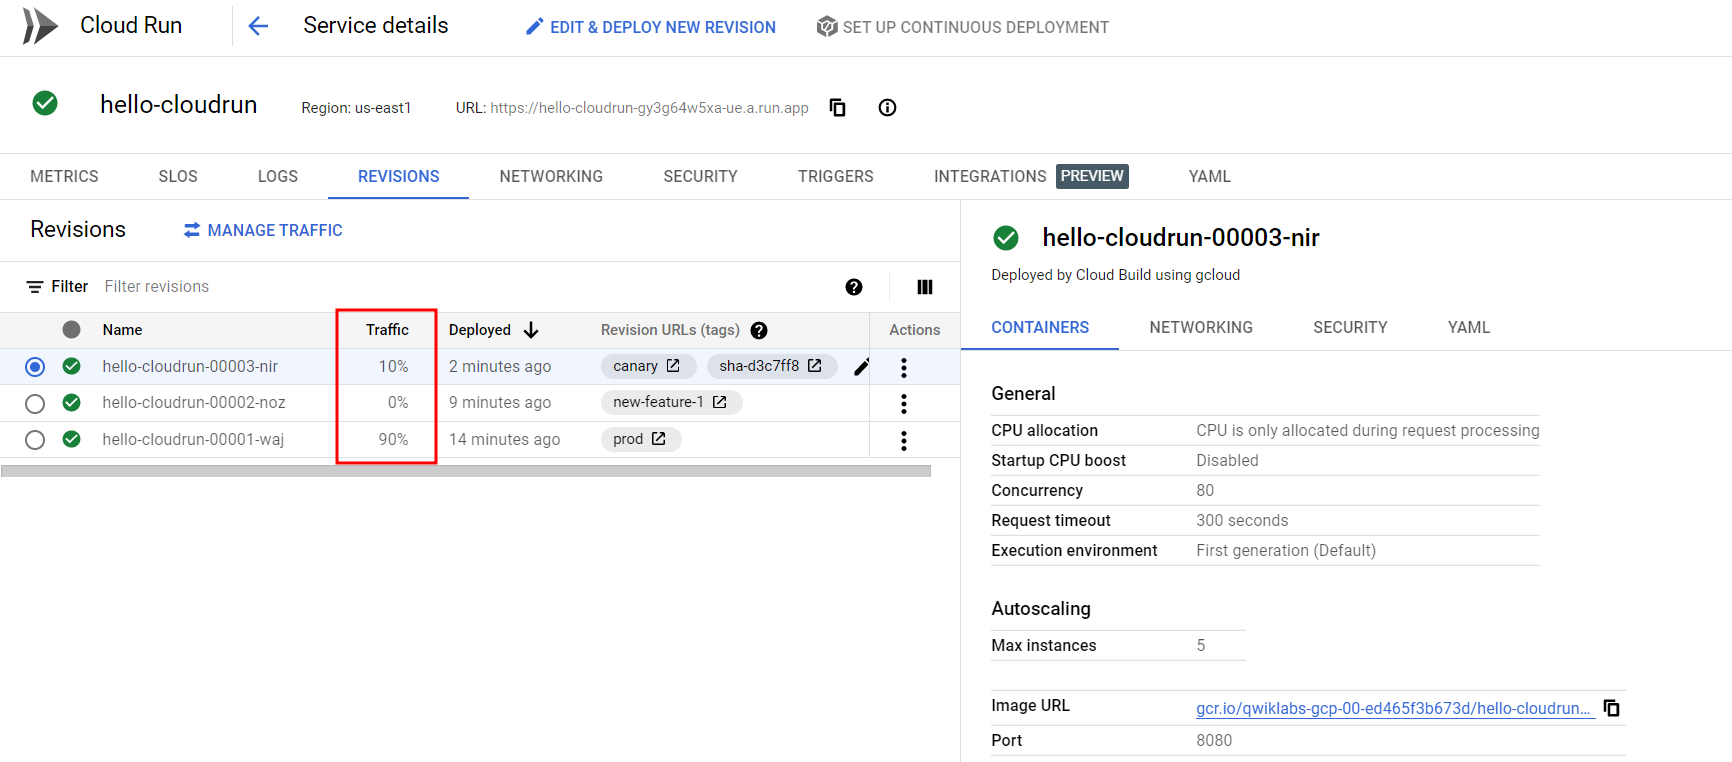Click Edit & Deploy New Revision
This screenshot has width=1732, height=762.
pyautogui.click(x=651, y=27)
